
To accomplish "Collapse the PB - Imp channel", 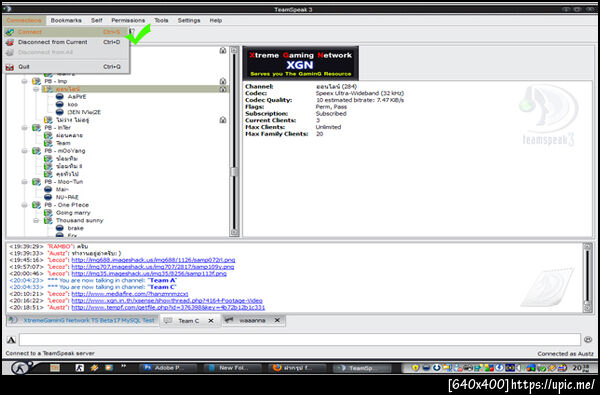I will pos(24,81).
